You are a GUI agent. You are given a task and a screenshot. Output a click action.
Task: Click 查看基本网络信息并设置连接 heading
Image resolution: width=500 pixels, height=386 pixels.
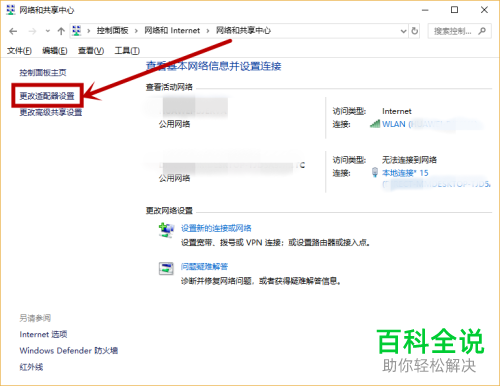214,66
